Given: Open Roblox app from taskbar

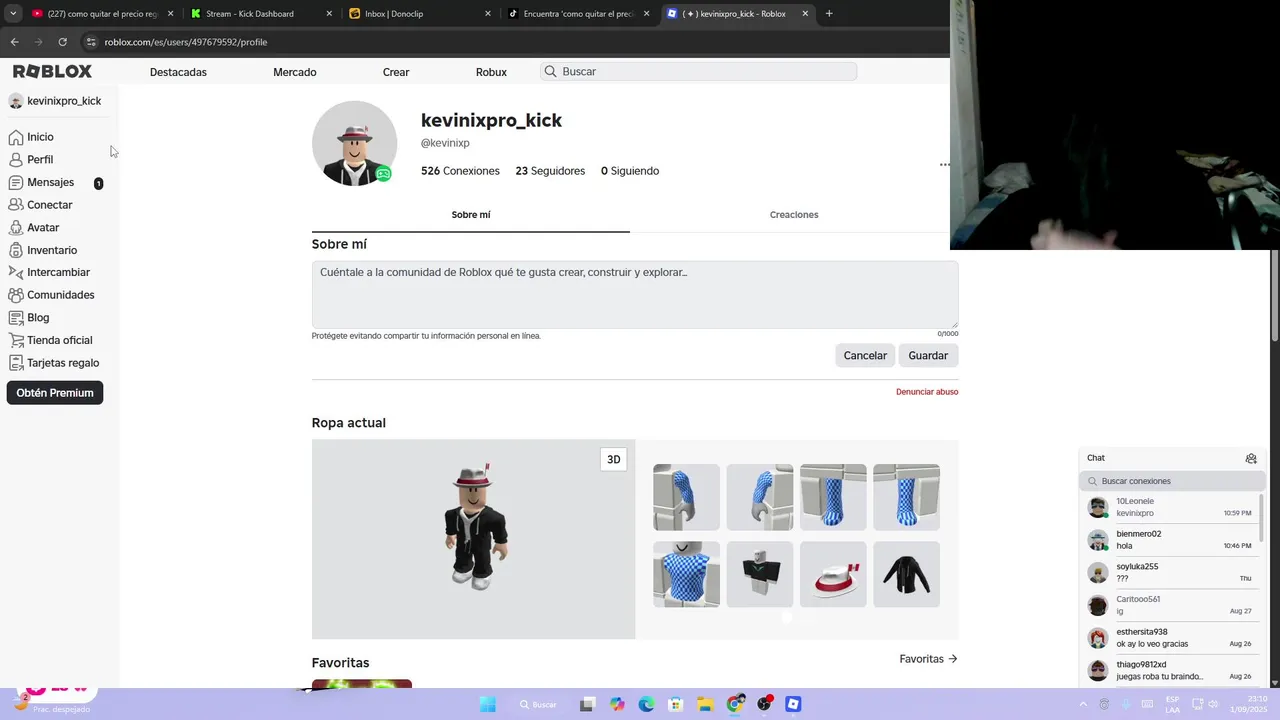Looking at the screenshot, I should 793,704.
